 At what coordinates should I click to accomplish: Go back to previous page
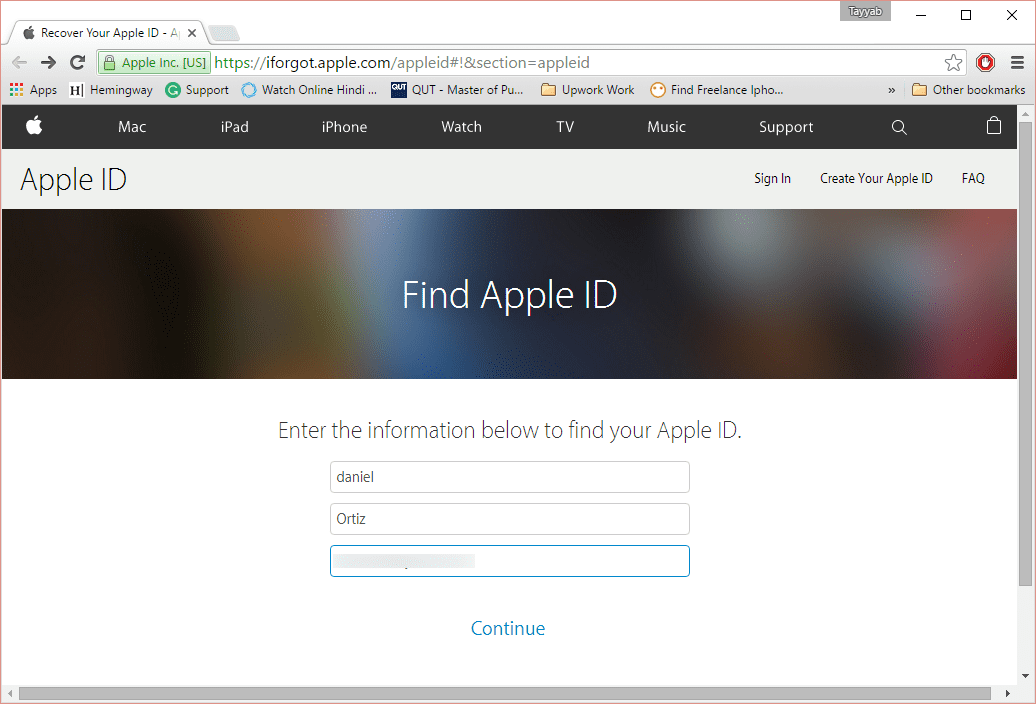pos(20,63)
